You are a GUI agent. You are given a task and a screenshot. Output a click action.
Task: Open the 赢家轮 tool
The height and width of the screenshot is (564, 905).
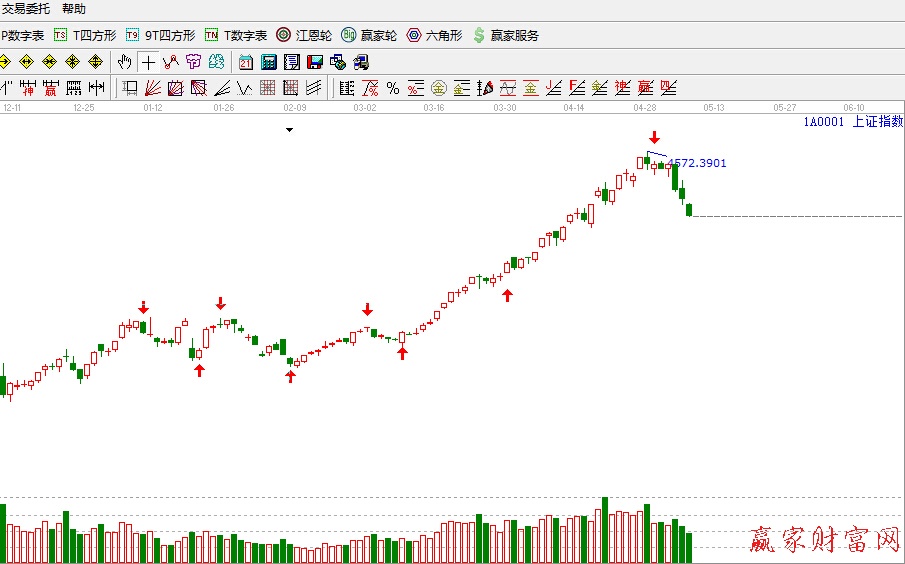pyautogui.click(x=369, y=35)
